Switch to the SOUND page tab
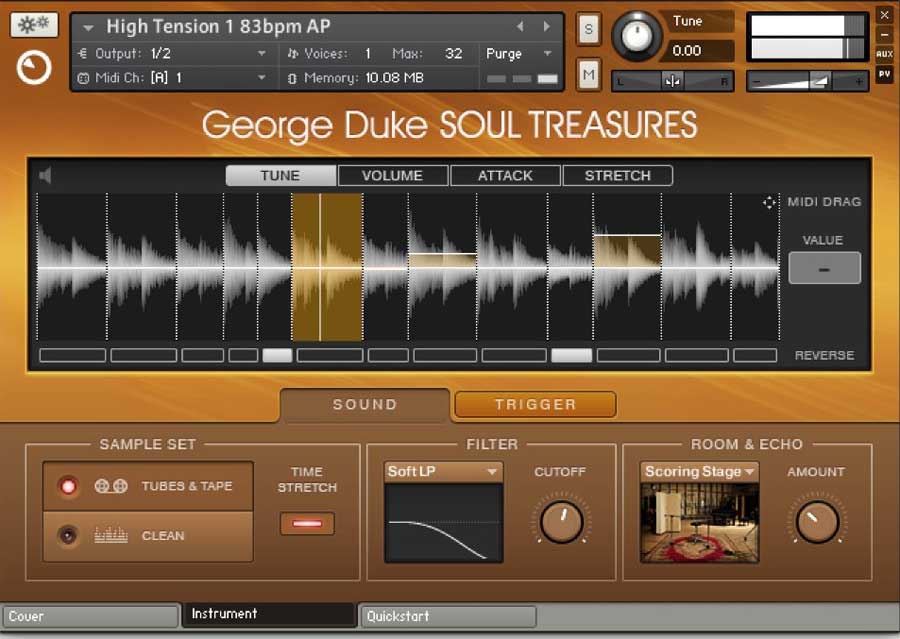 (x=365, y=405)
